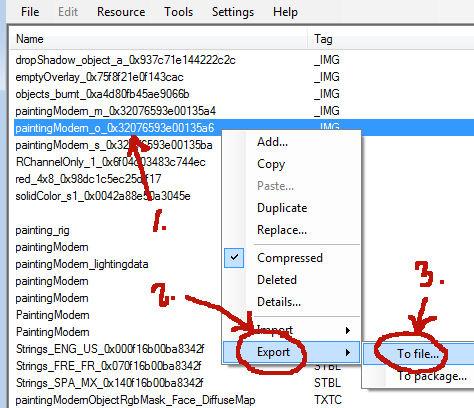Open the Help menu
The width and height of the screenshot is (474, 408).
285,12
